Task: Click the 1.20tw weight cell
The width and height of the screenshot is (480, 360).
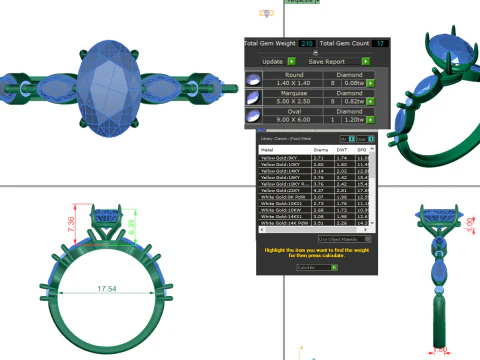Action: 354,120
